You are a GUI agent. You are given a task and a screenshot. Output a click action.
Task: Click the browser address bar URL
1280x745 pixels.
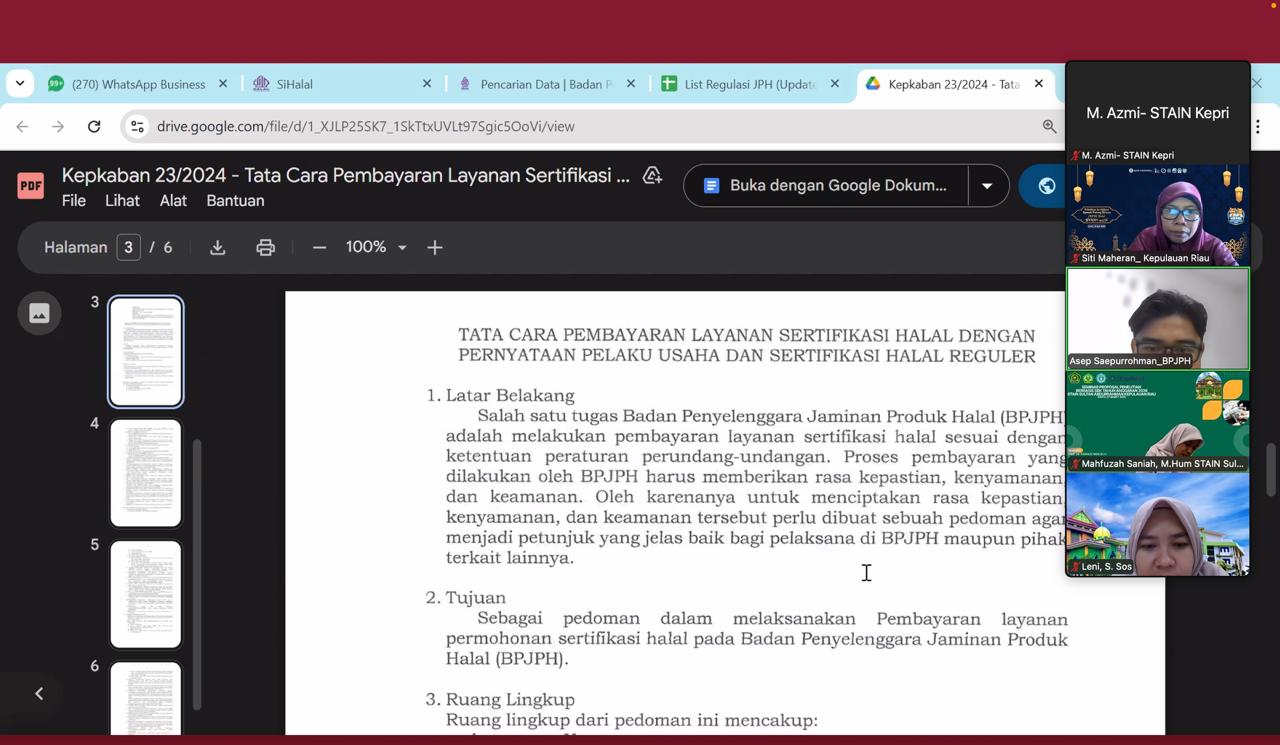pos(365,126)
